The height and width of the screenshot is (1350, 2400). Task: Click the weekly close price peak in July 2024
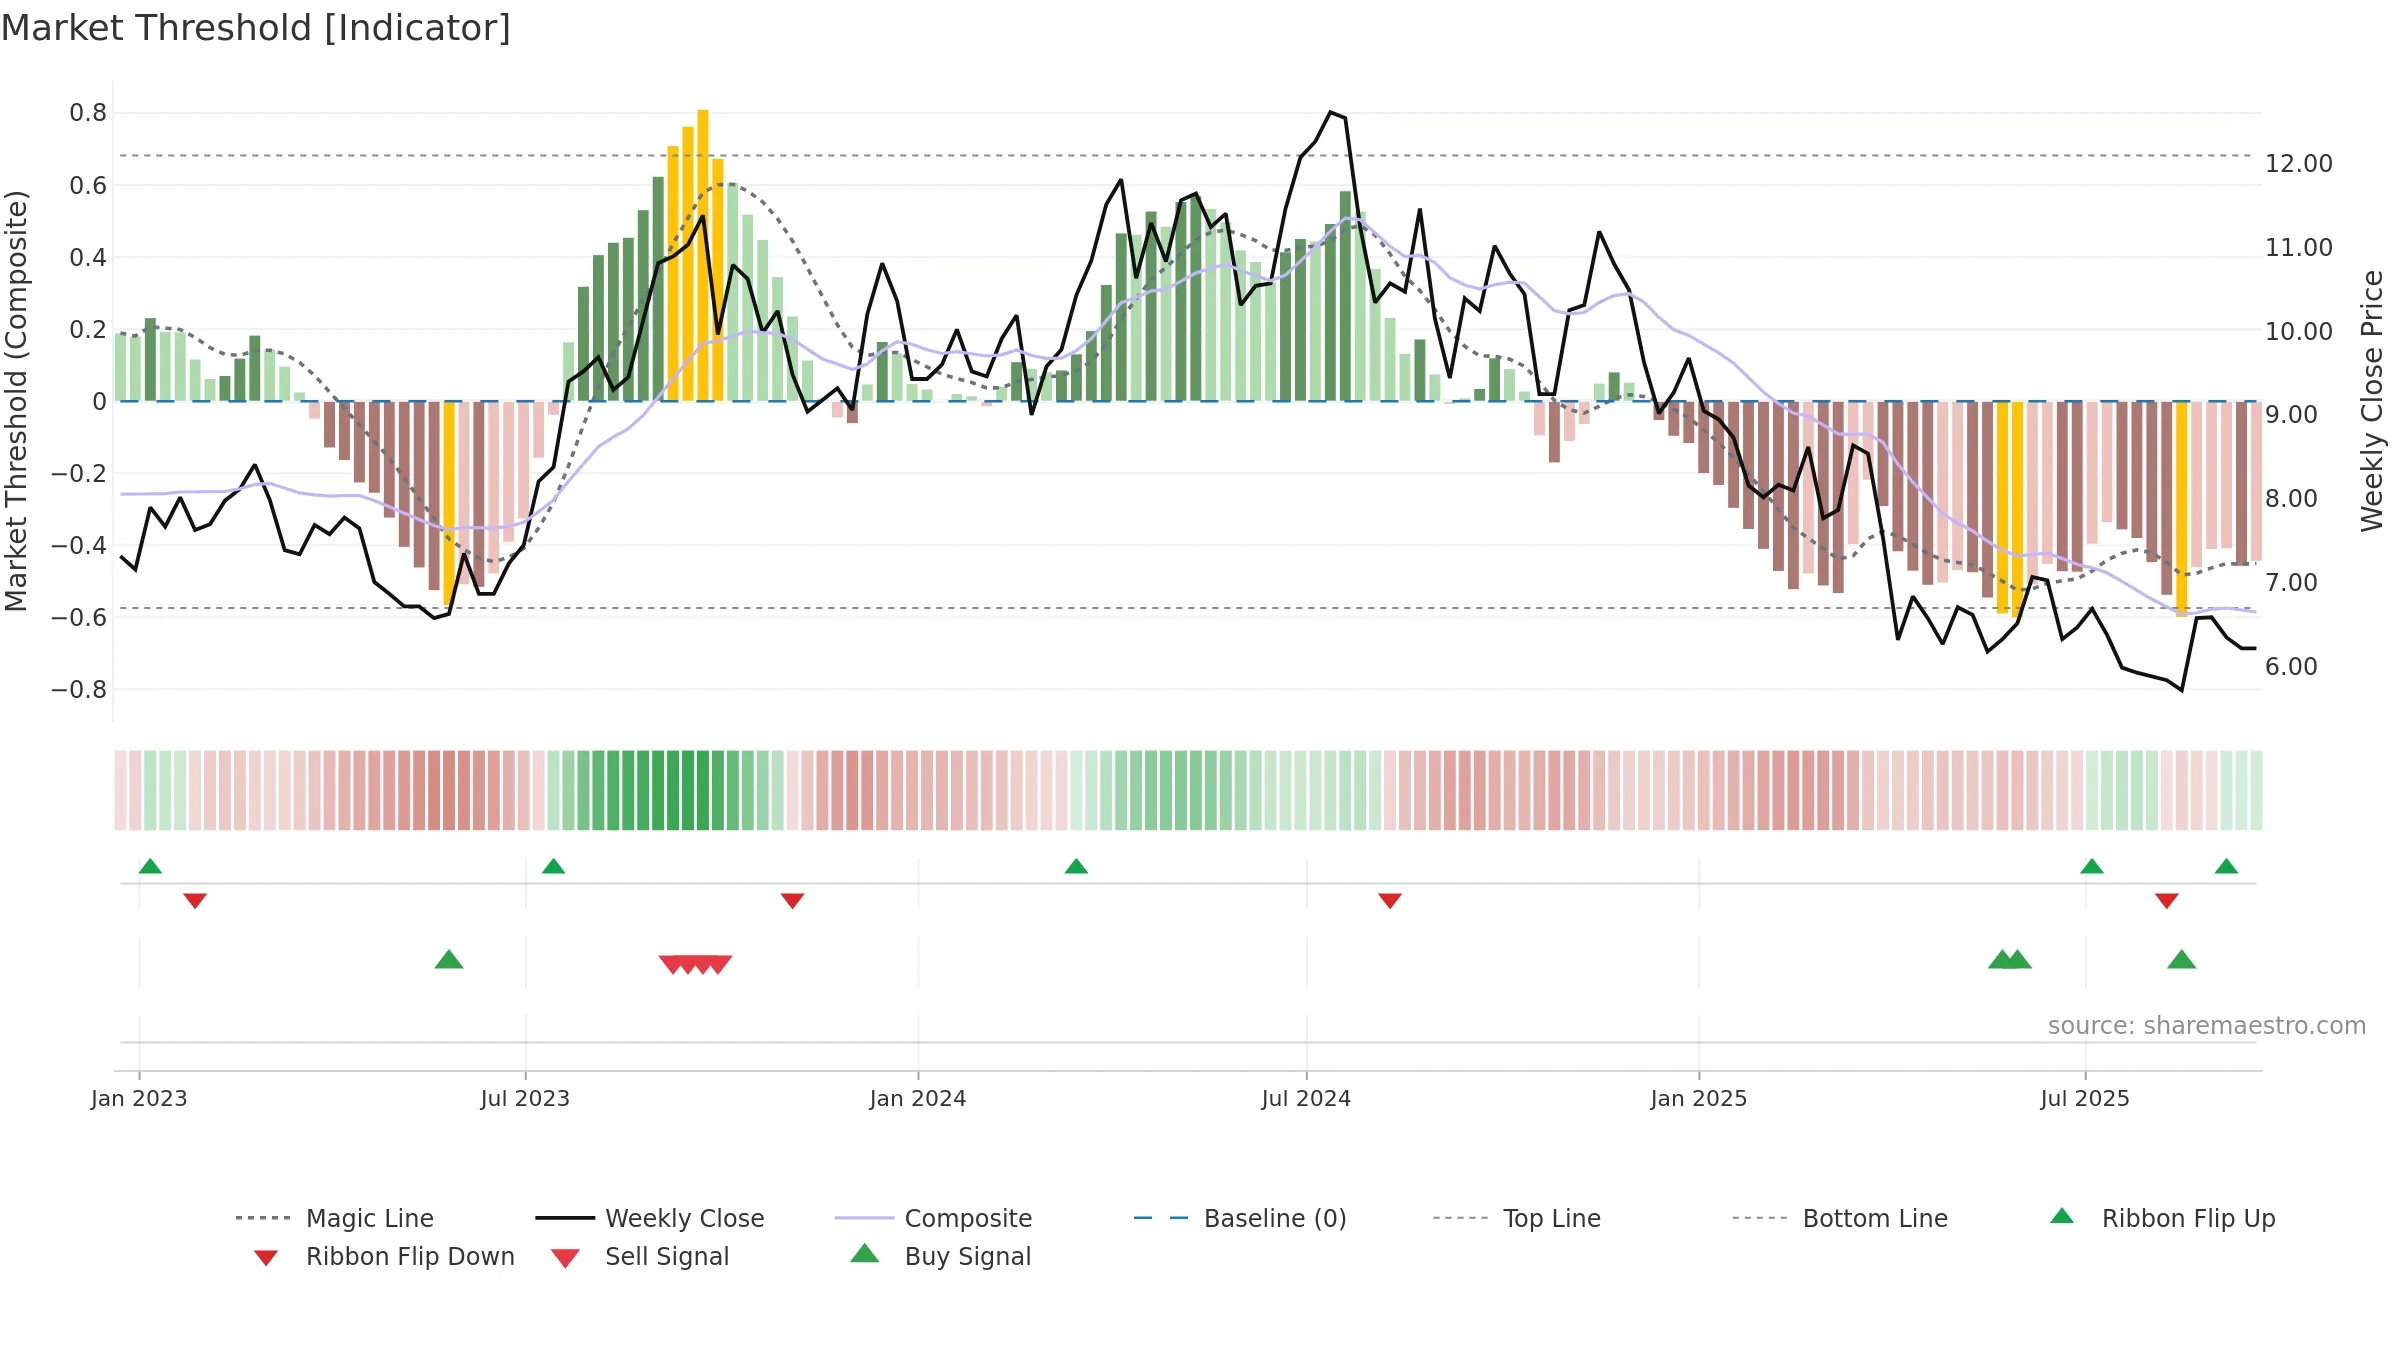click(x=1331, y=112)
